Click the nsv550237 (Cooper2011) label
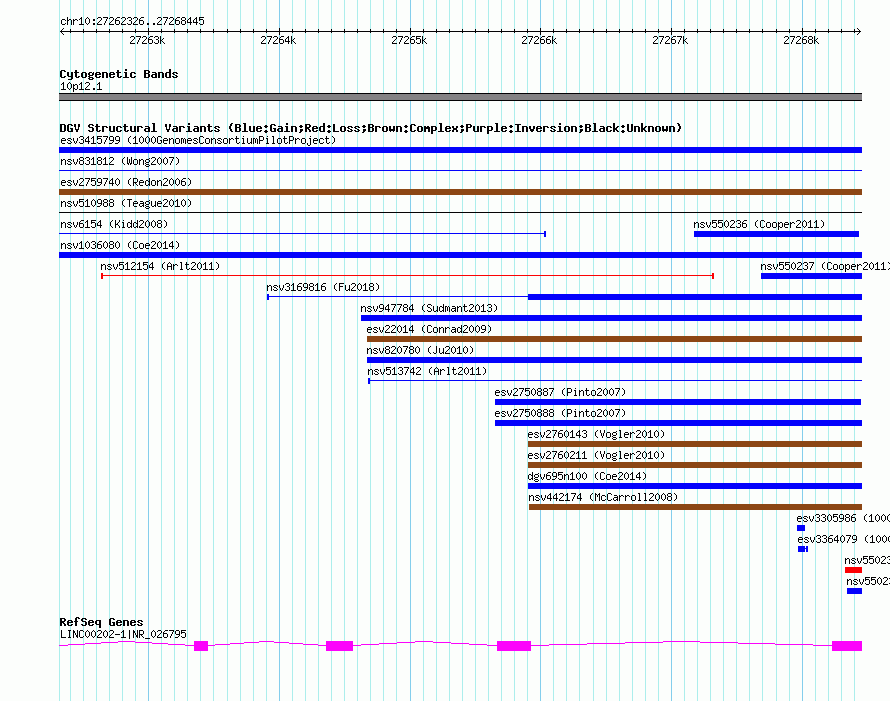 click(825, 266)
